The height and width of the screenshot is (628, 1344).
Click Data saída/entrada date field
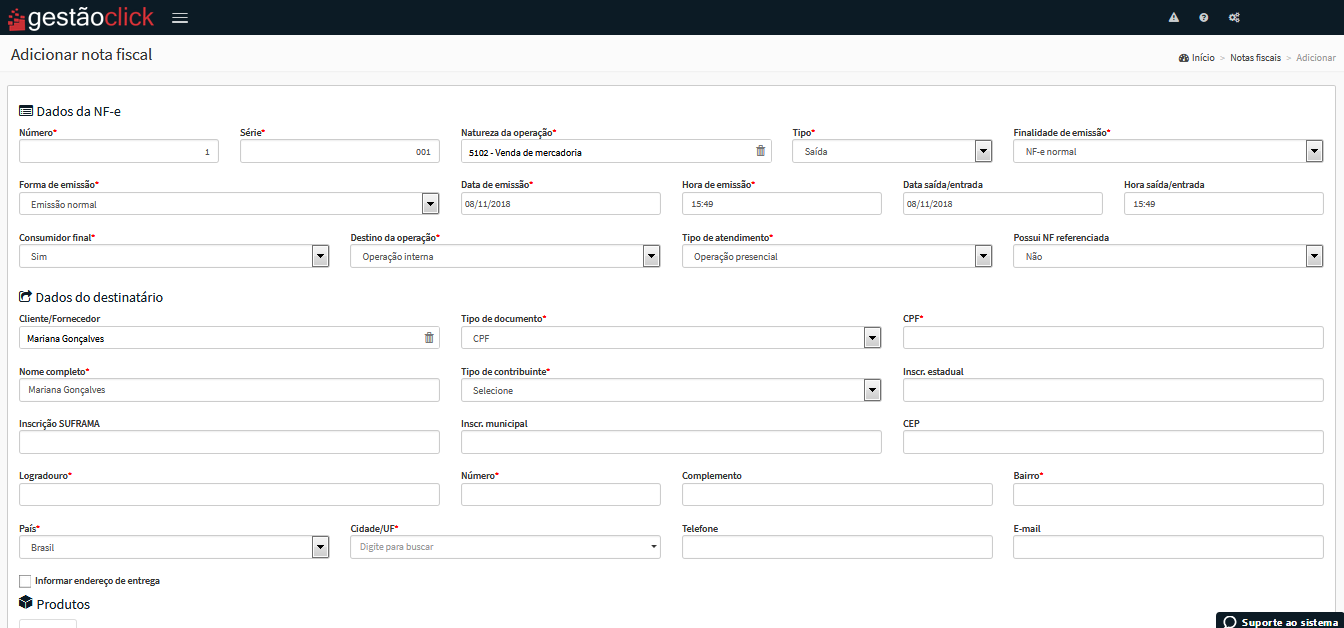pos(1003,204)
